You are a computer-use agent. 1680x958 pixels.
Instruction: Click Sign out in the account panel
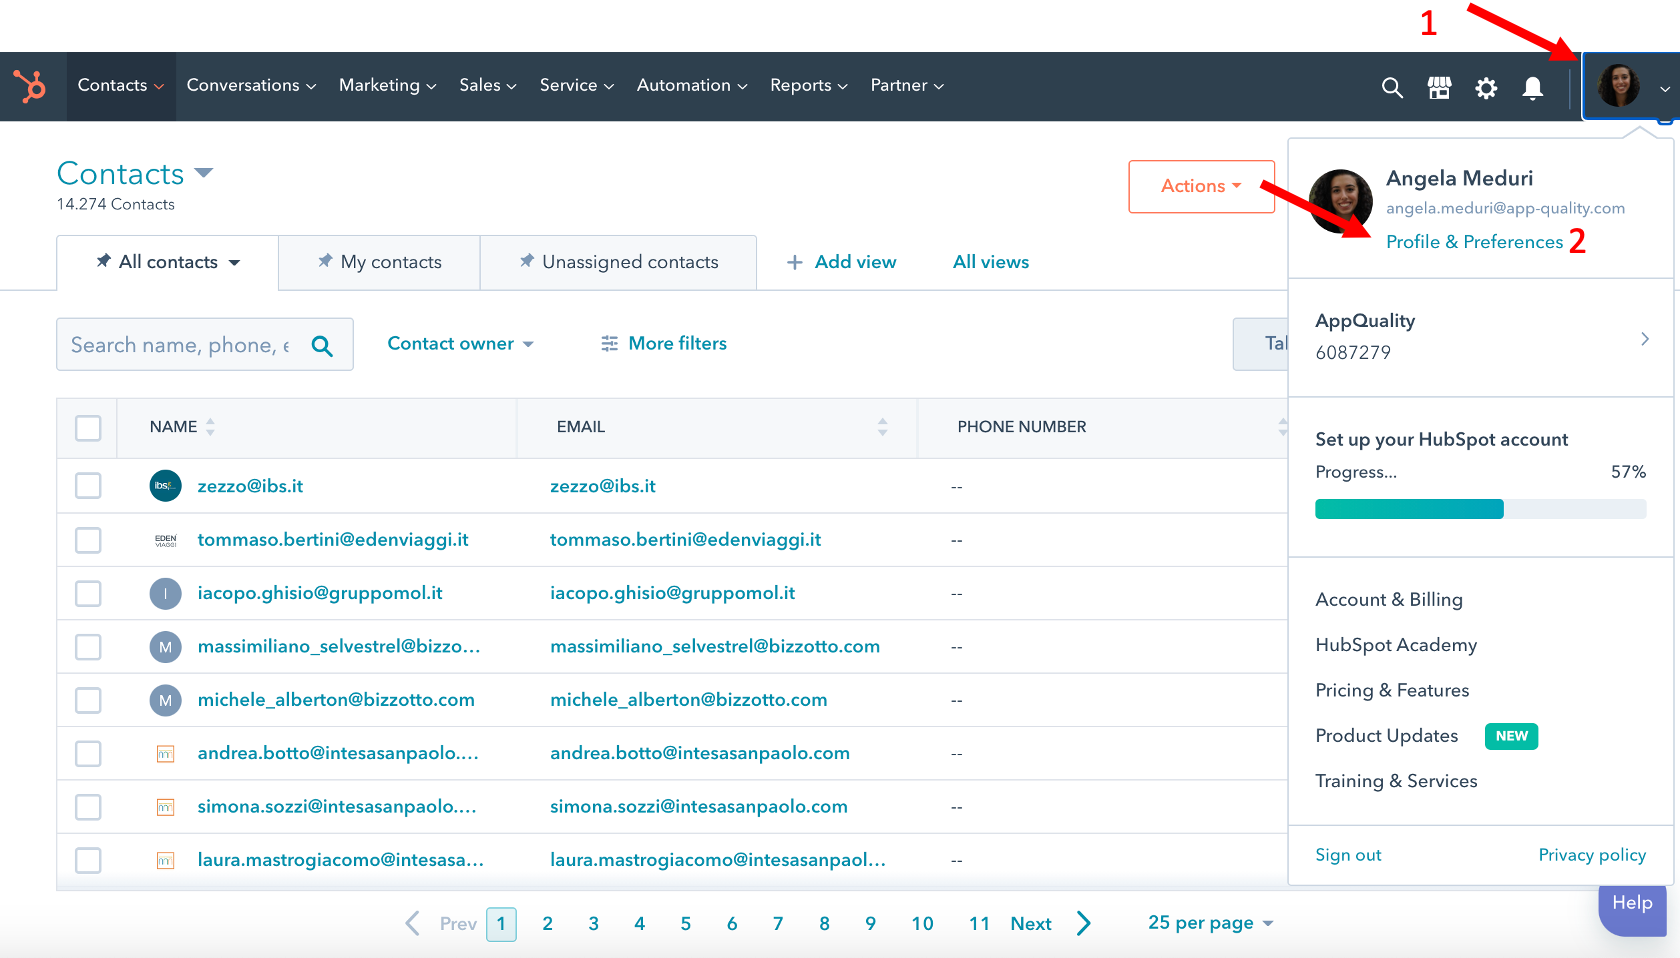[x=1348, y=855]
